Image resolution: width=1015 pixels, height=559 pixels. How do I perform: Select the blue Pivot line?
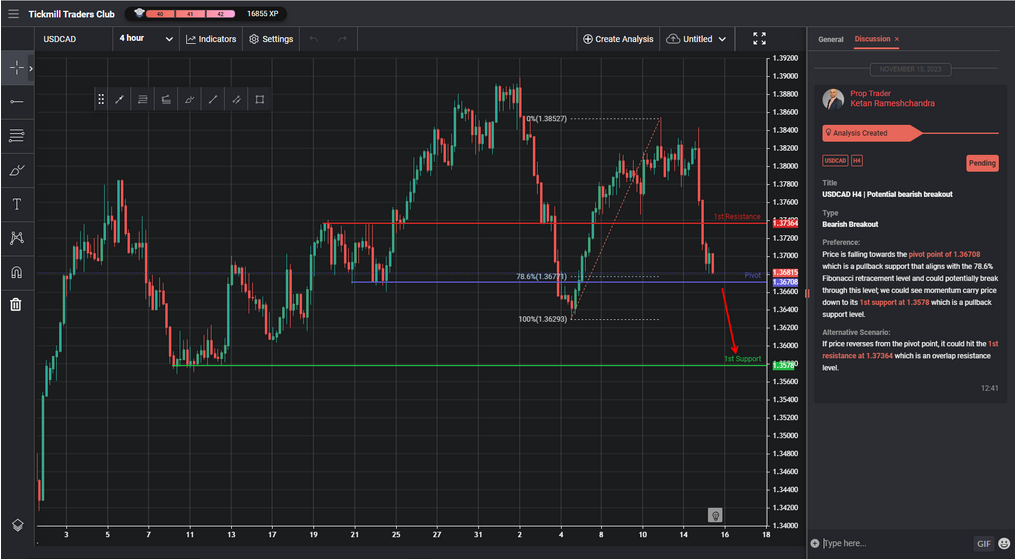pos(559,282)
